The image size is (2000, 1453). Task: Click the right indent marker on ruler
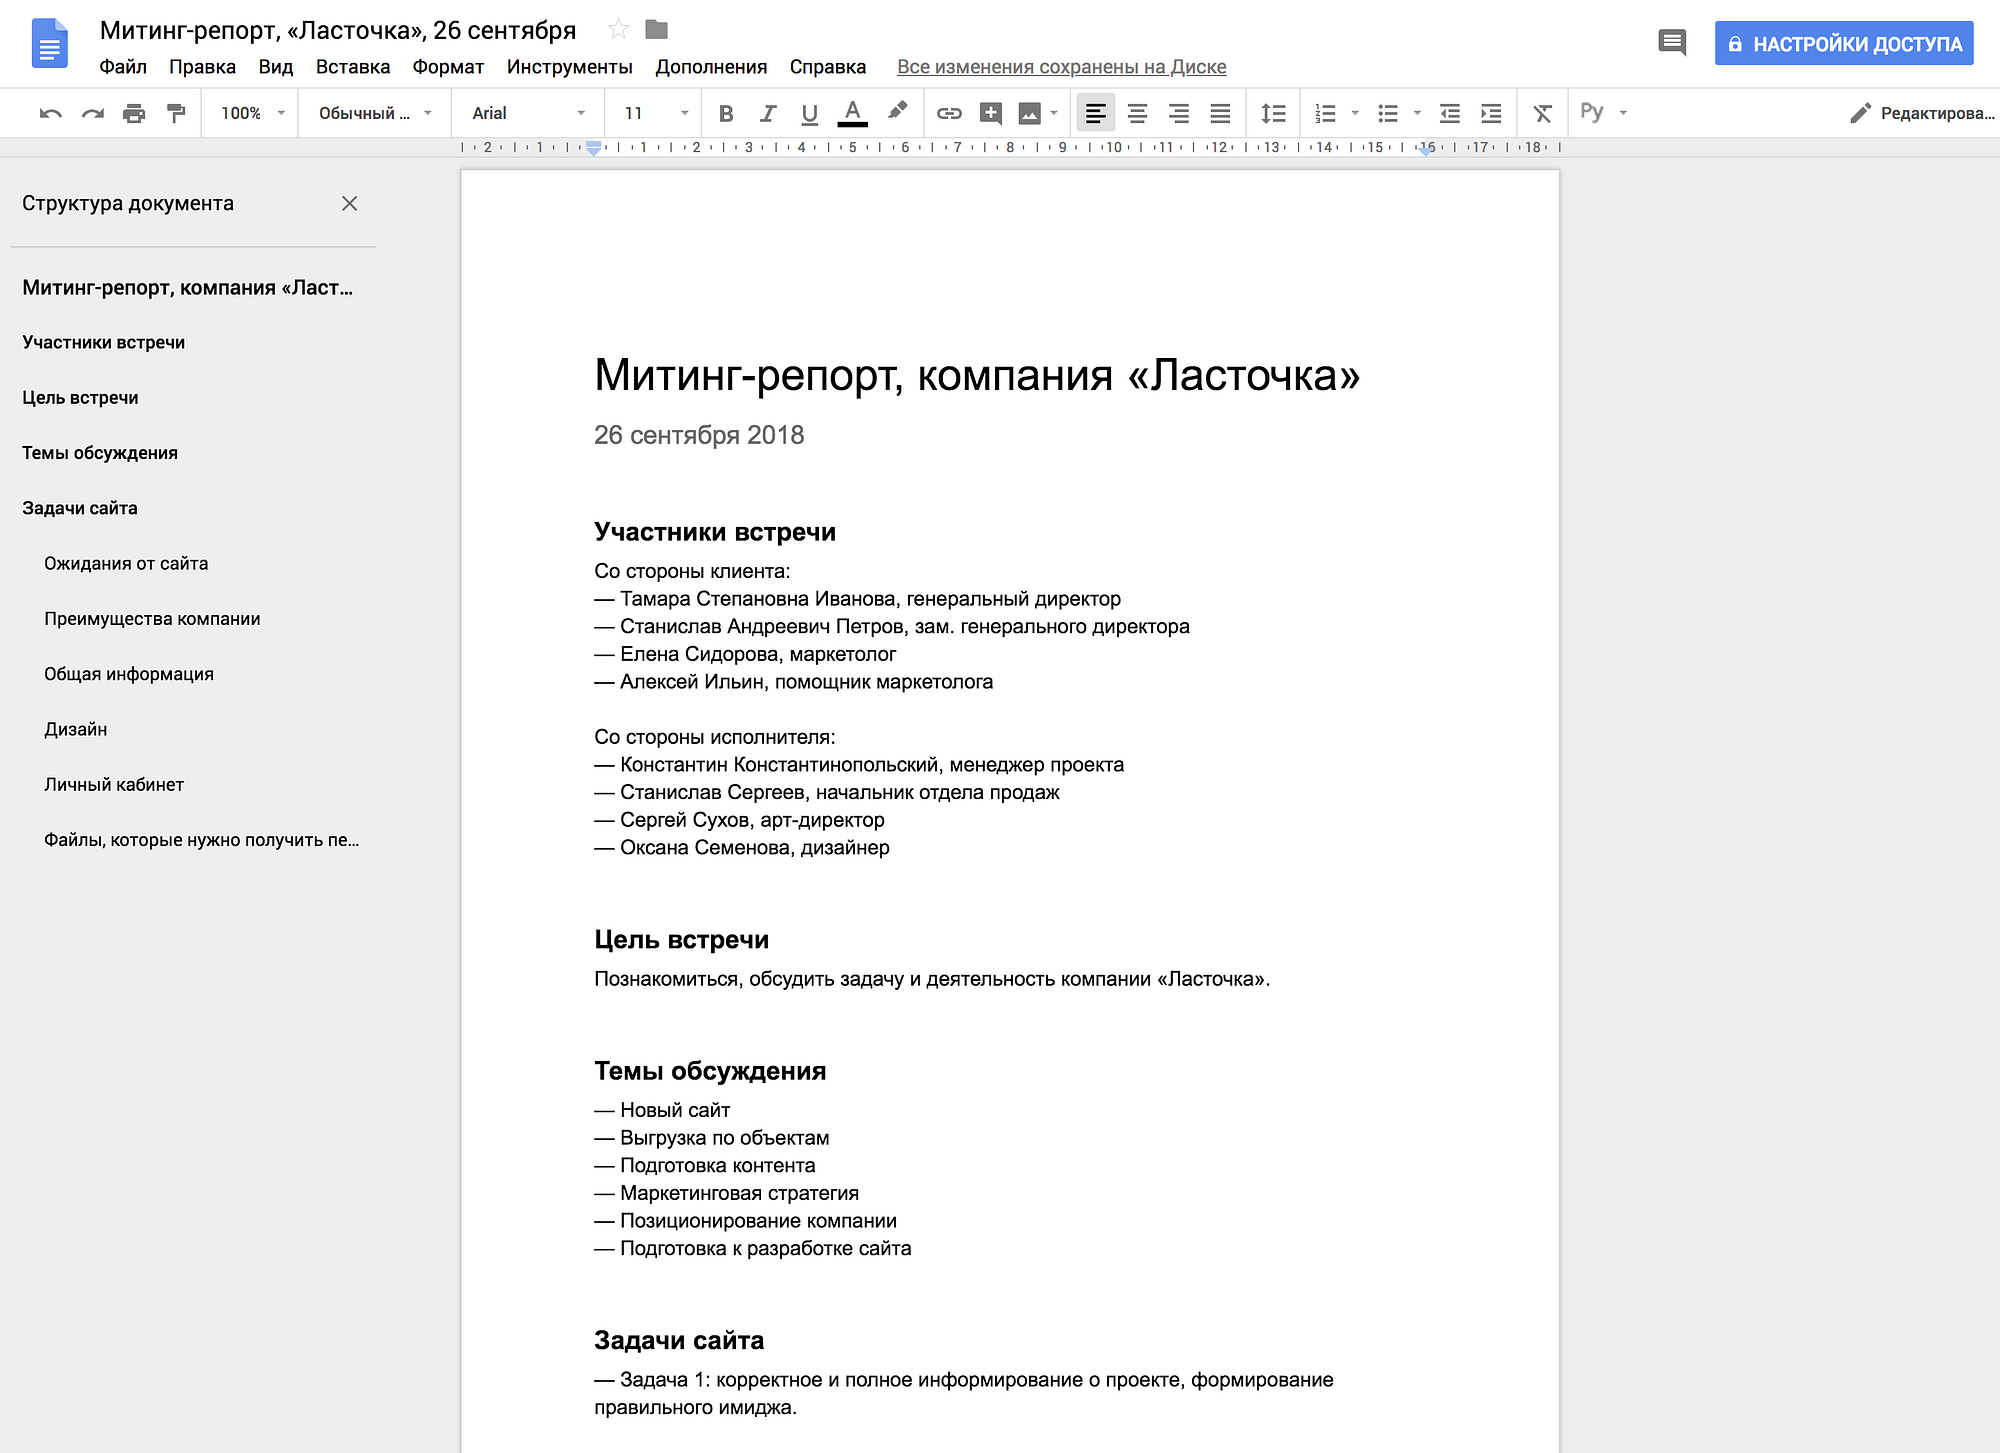click(x=1426, y=149)
